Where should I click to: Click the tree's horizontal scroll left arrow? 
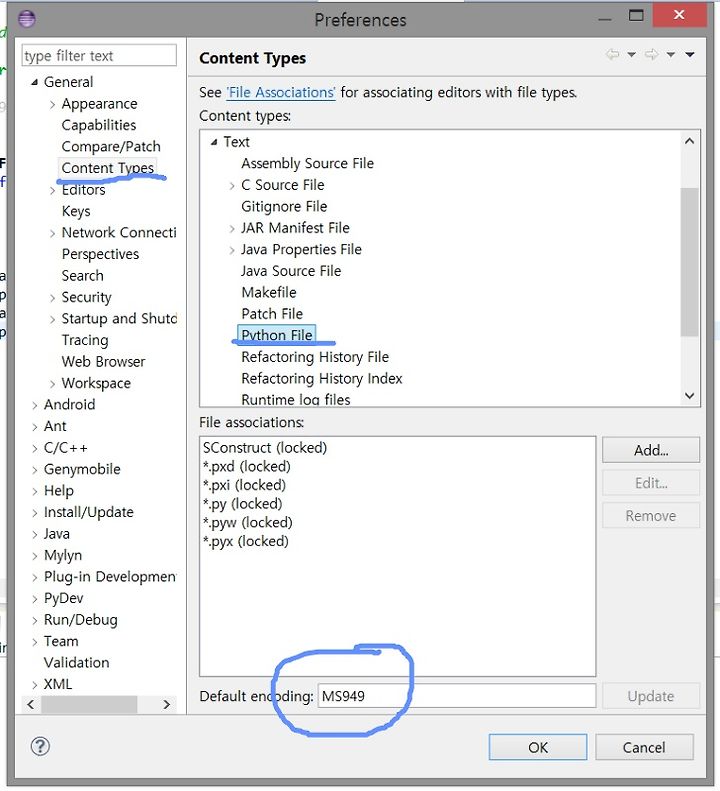[31, 705]
